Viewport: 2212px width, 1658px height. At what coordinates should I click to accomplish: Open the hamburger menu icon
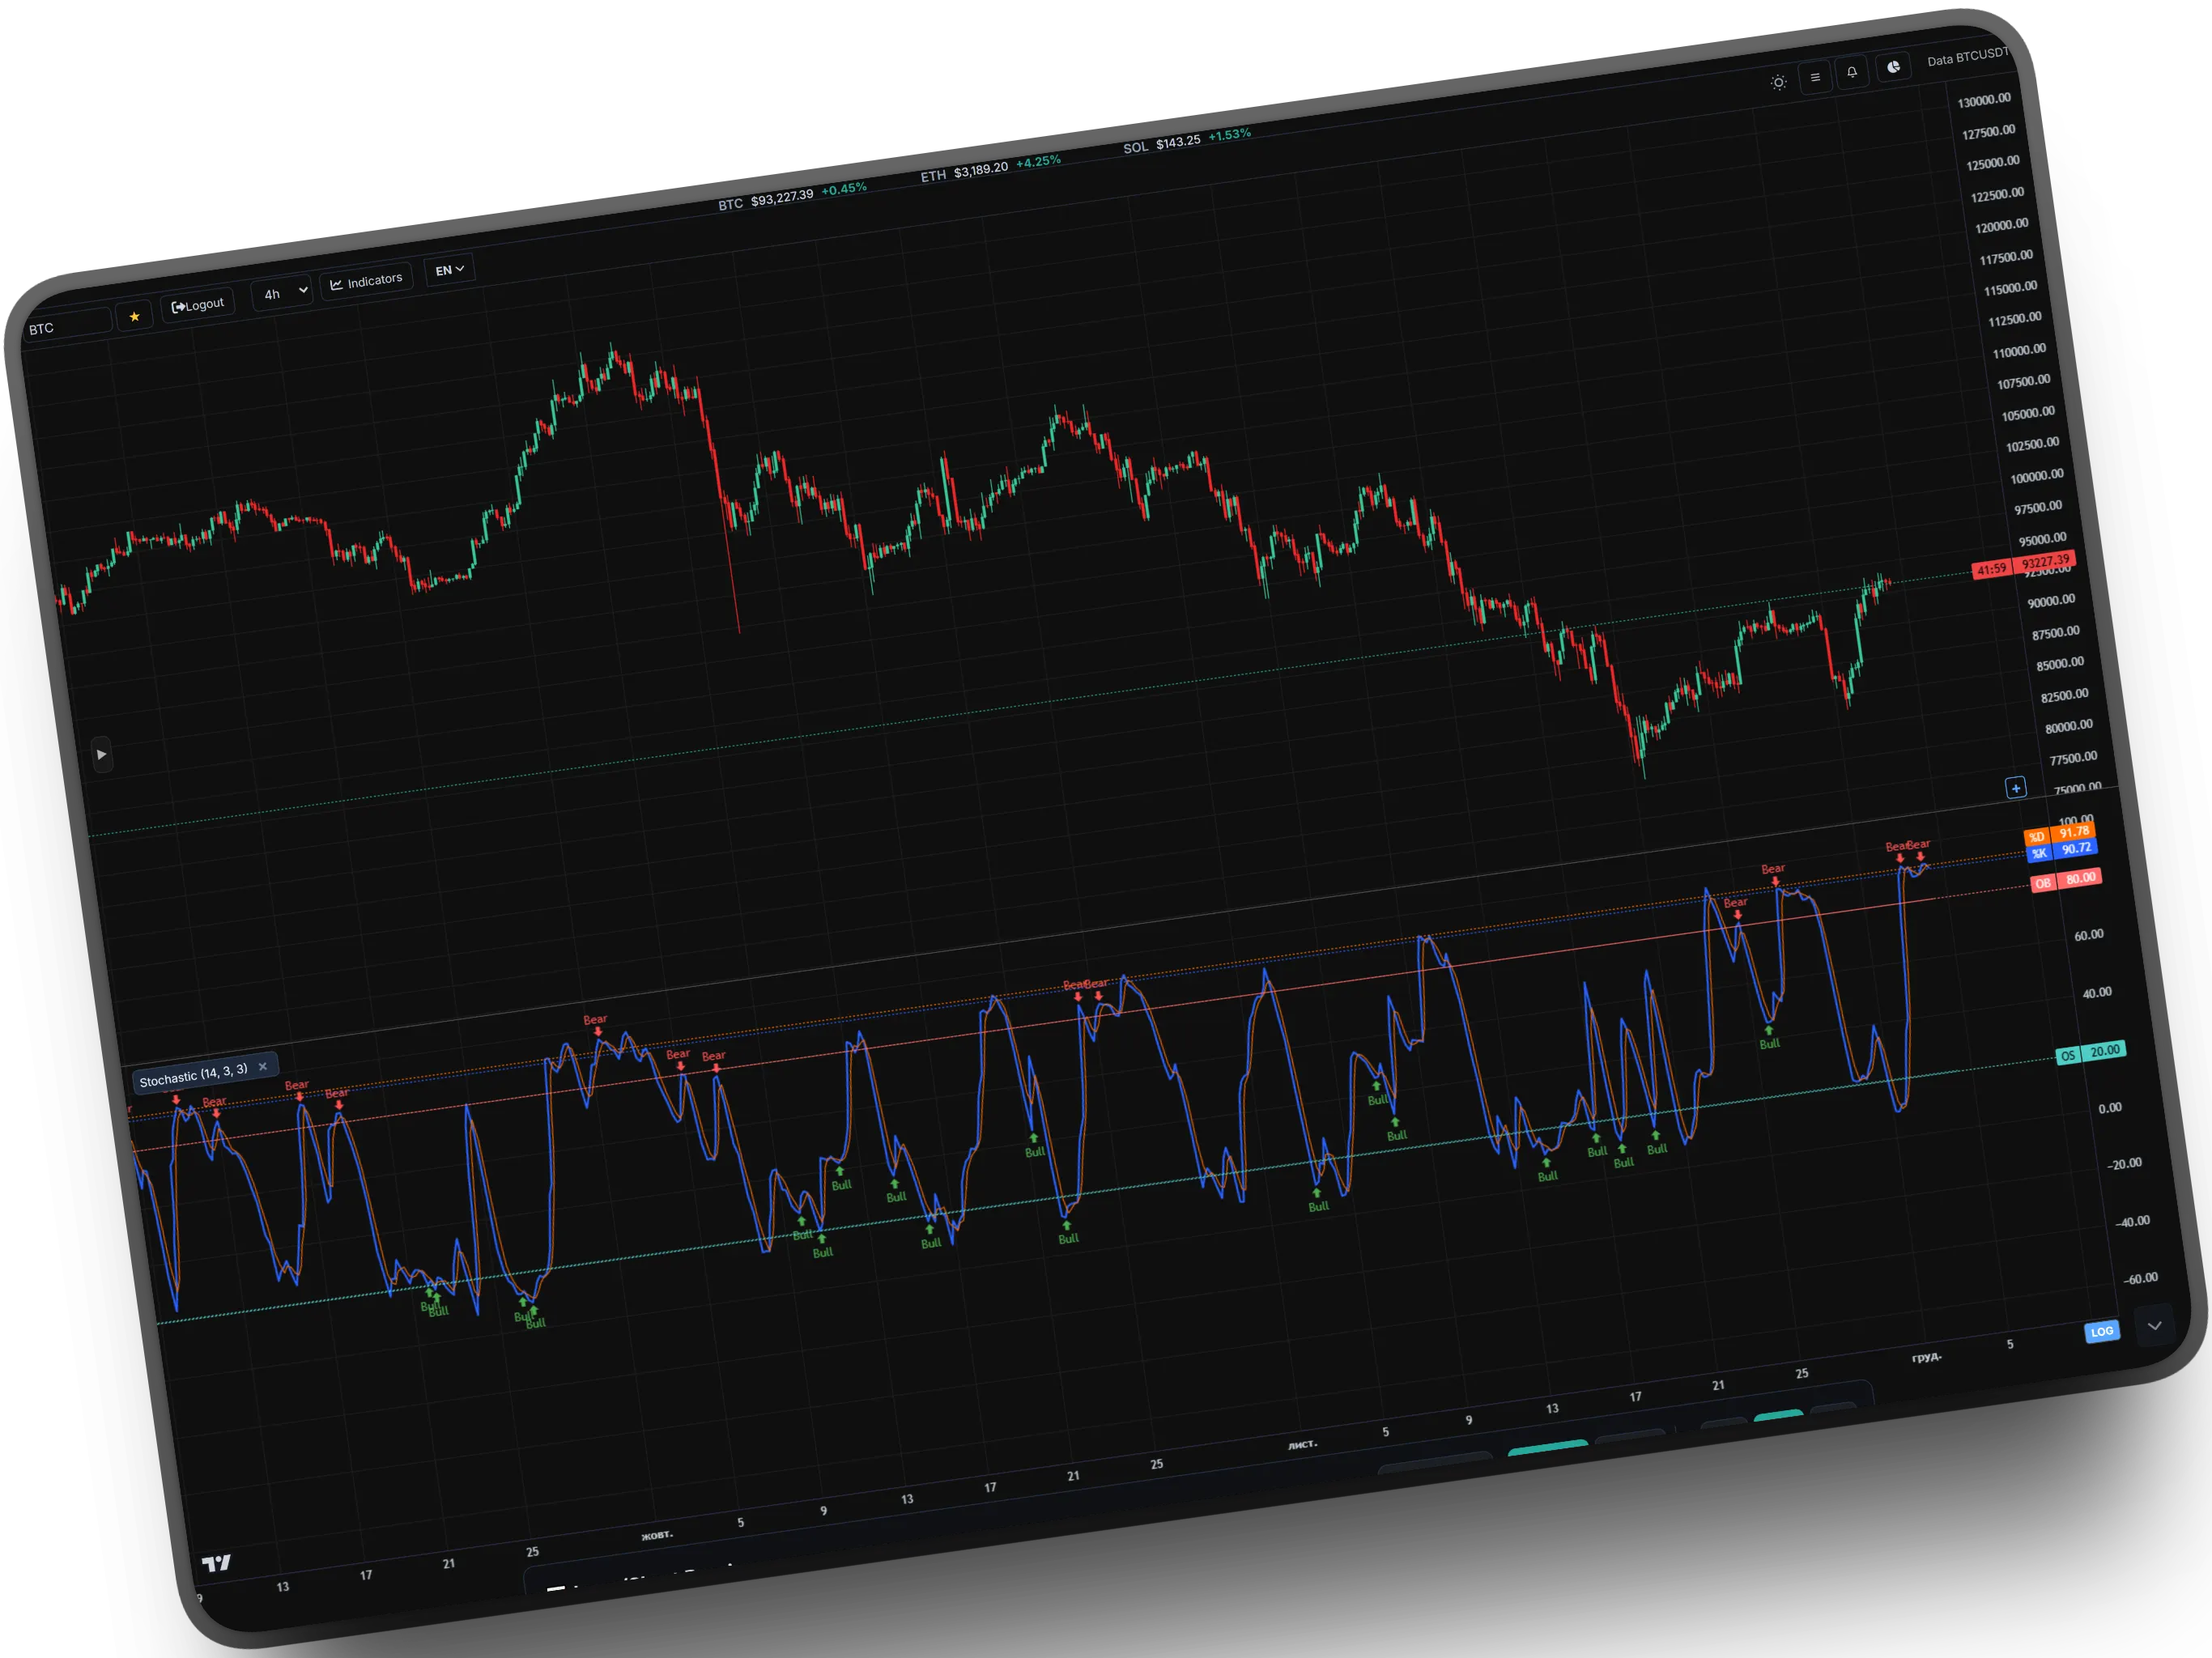pos(1816,78)
